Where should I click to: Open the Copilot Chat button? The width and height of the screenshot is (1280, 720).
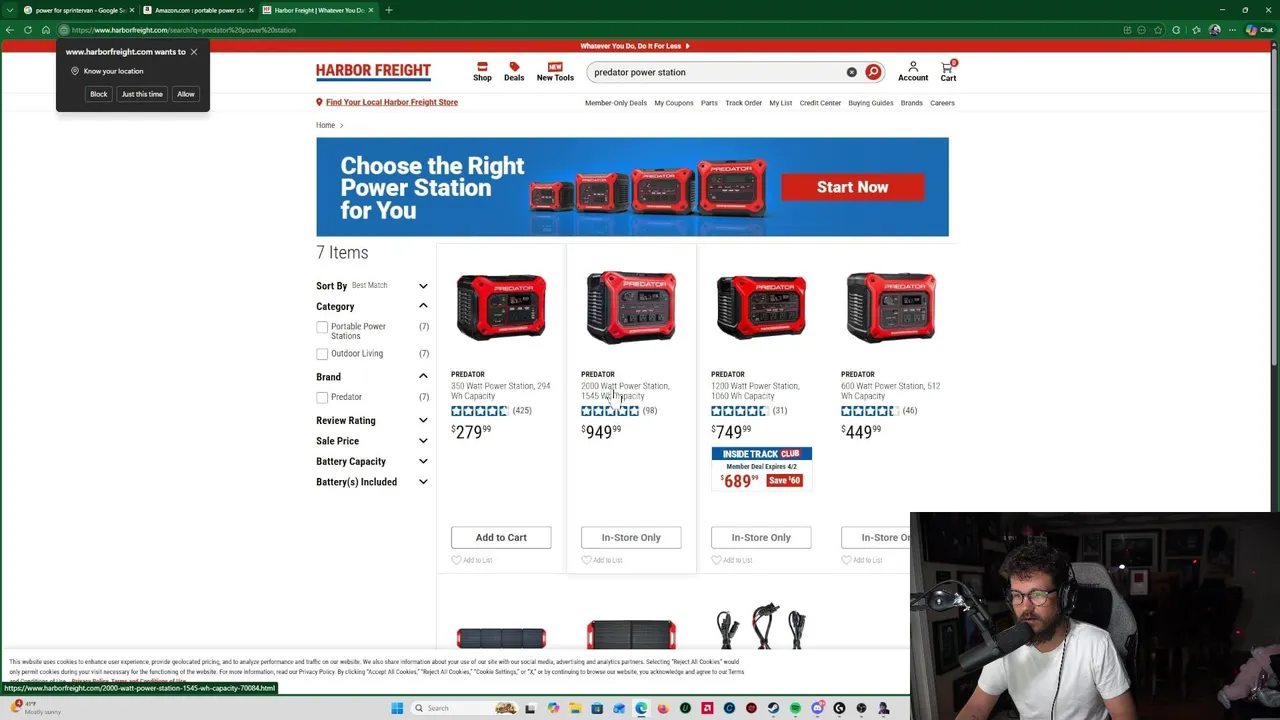pyautogui.click(x=1259, y=30)
